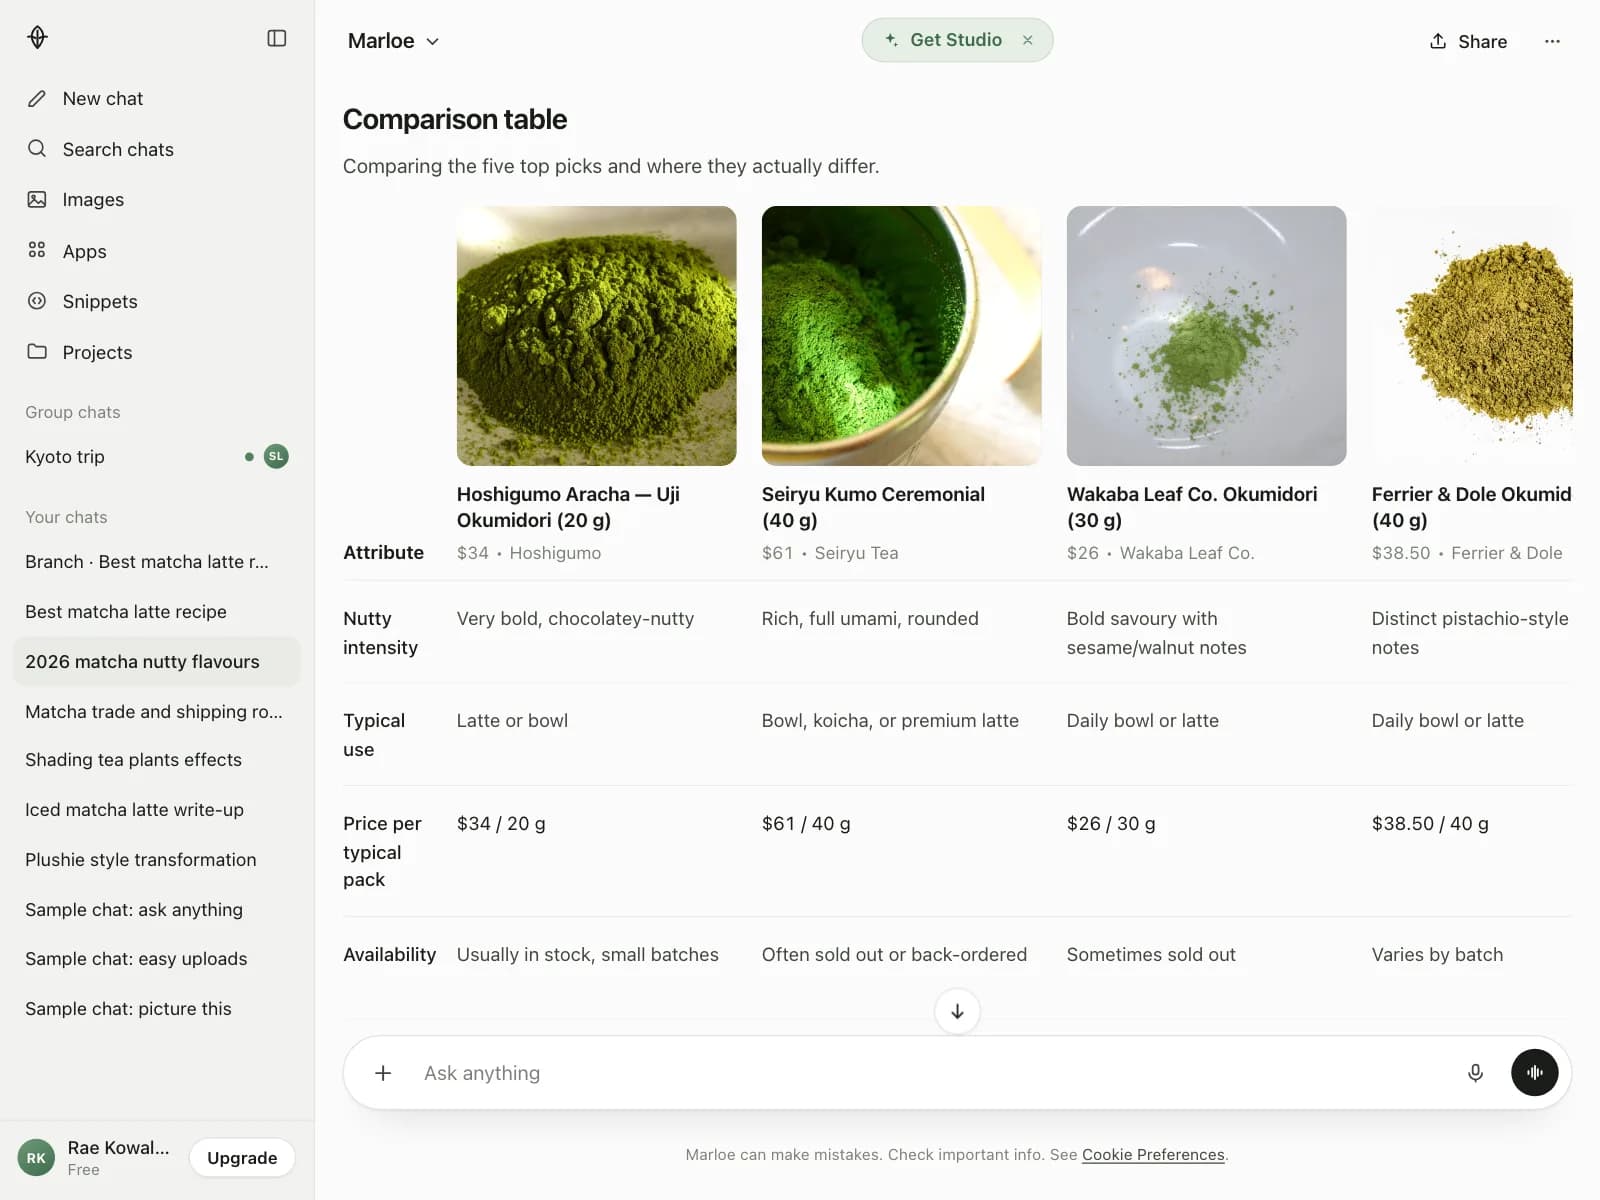Open the Kyoto trip group chat
The width and height of the screenshot is (1600, 1200).
[157, 456]
